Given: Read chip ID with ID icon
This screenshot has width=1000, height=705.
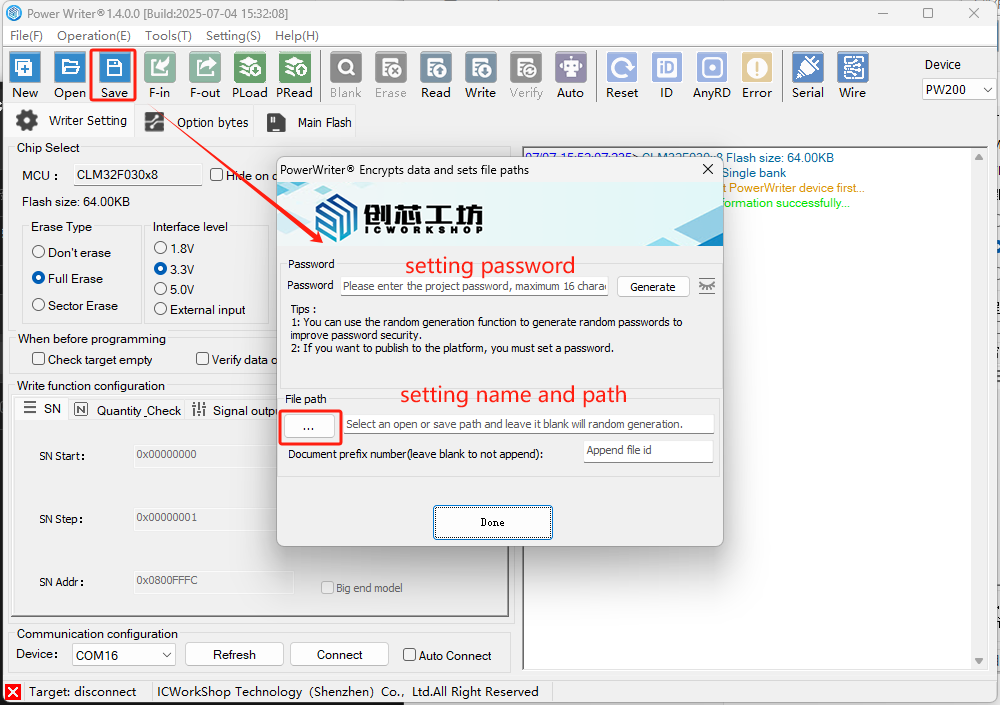Looking at the screenshot, I should (x=666, y=75).
